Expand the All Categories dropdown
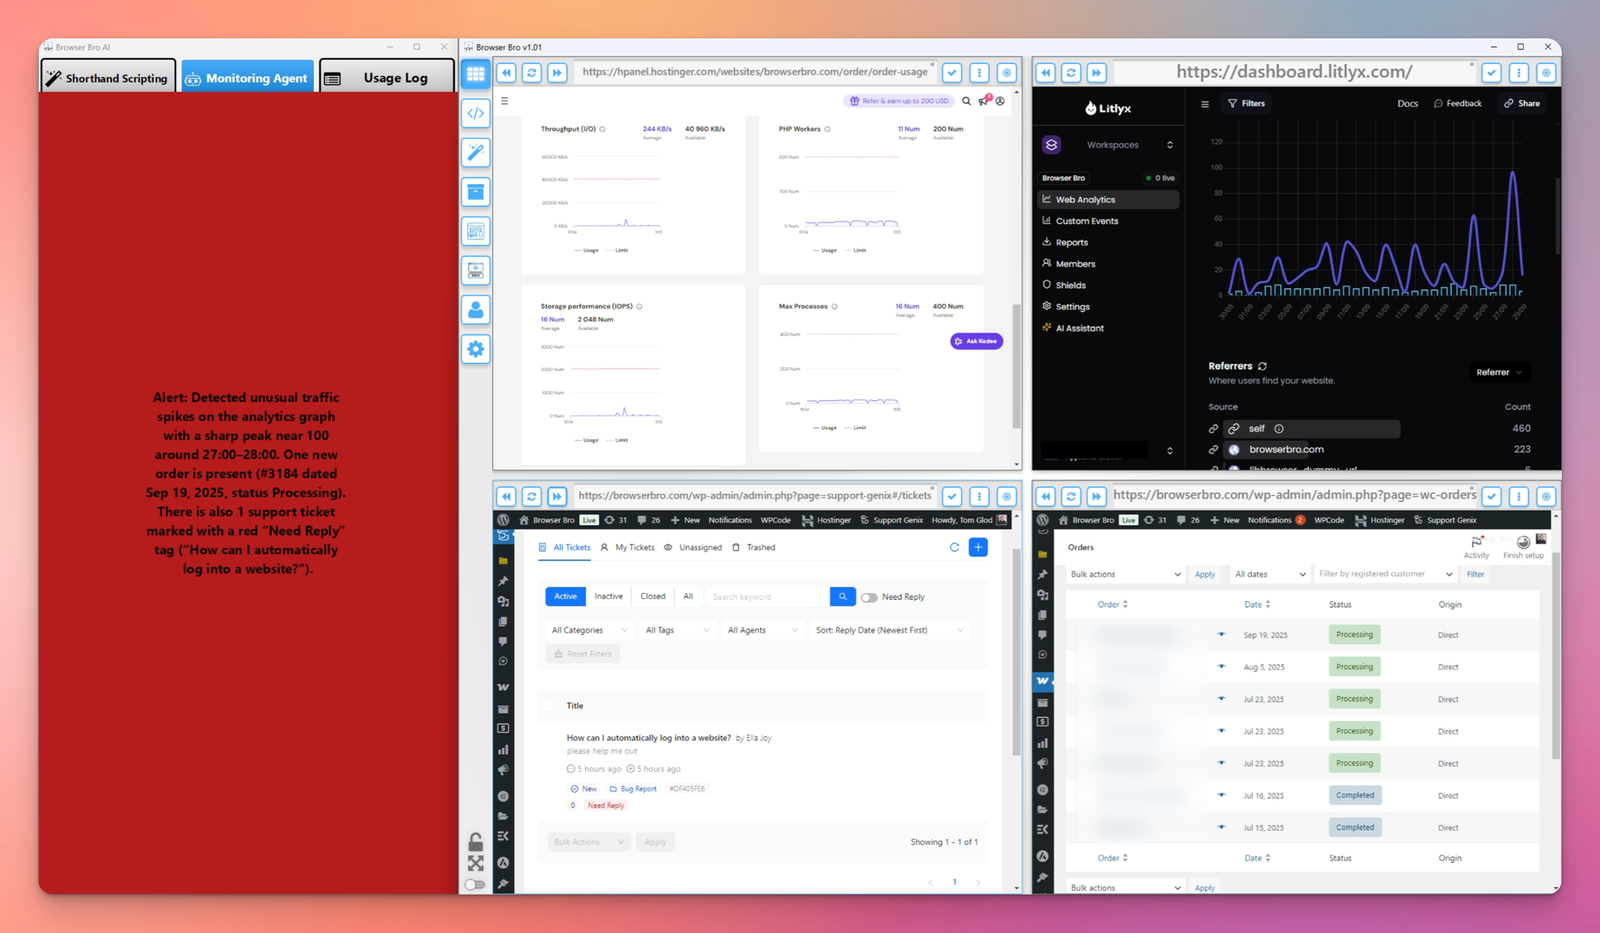Screen dimensions: 1600x933 [x=589, y=630]
